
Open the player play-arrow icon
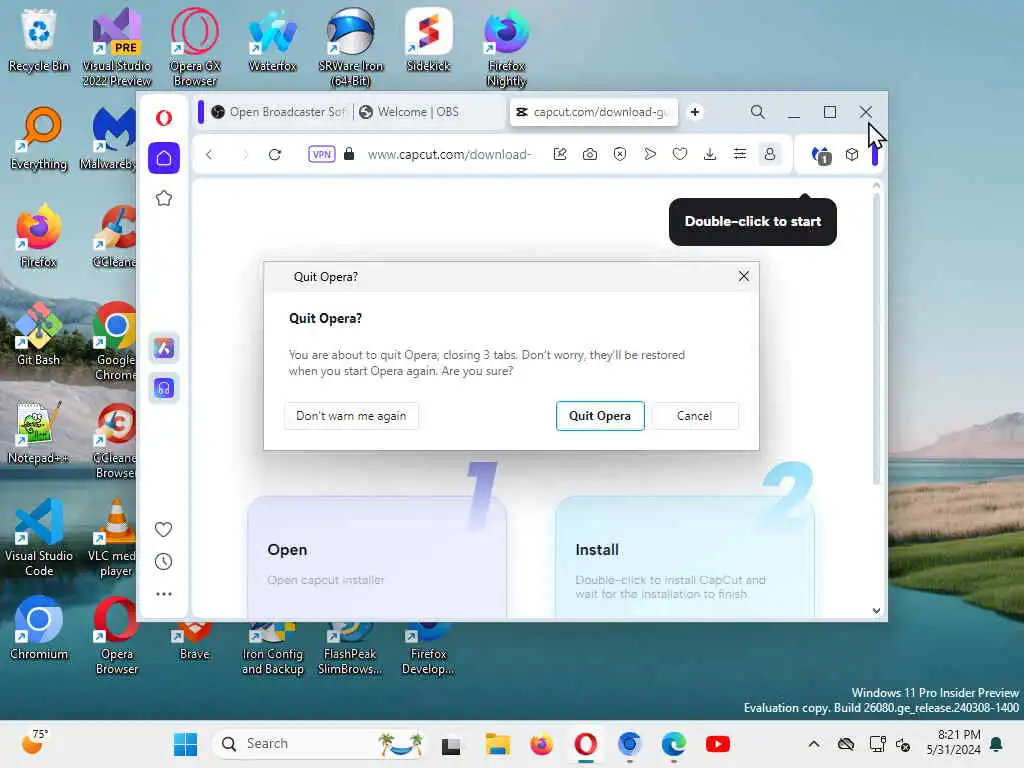650,155
